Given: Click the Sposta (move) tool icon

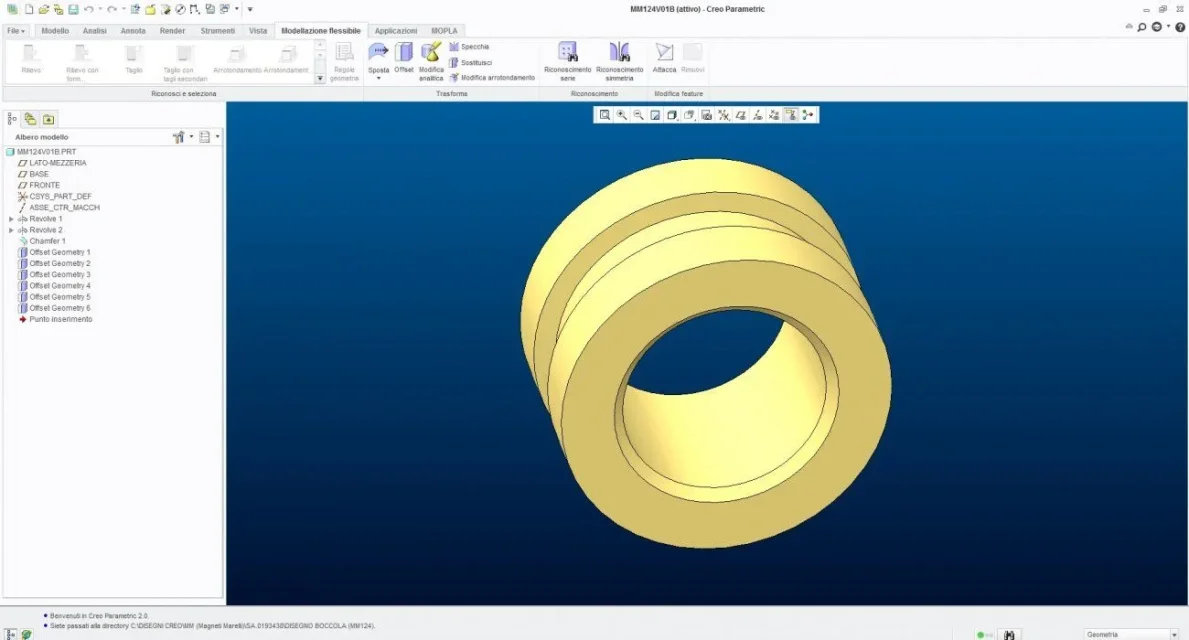Looking at the screenshot, I should (378, 53).
